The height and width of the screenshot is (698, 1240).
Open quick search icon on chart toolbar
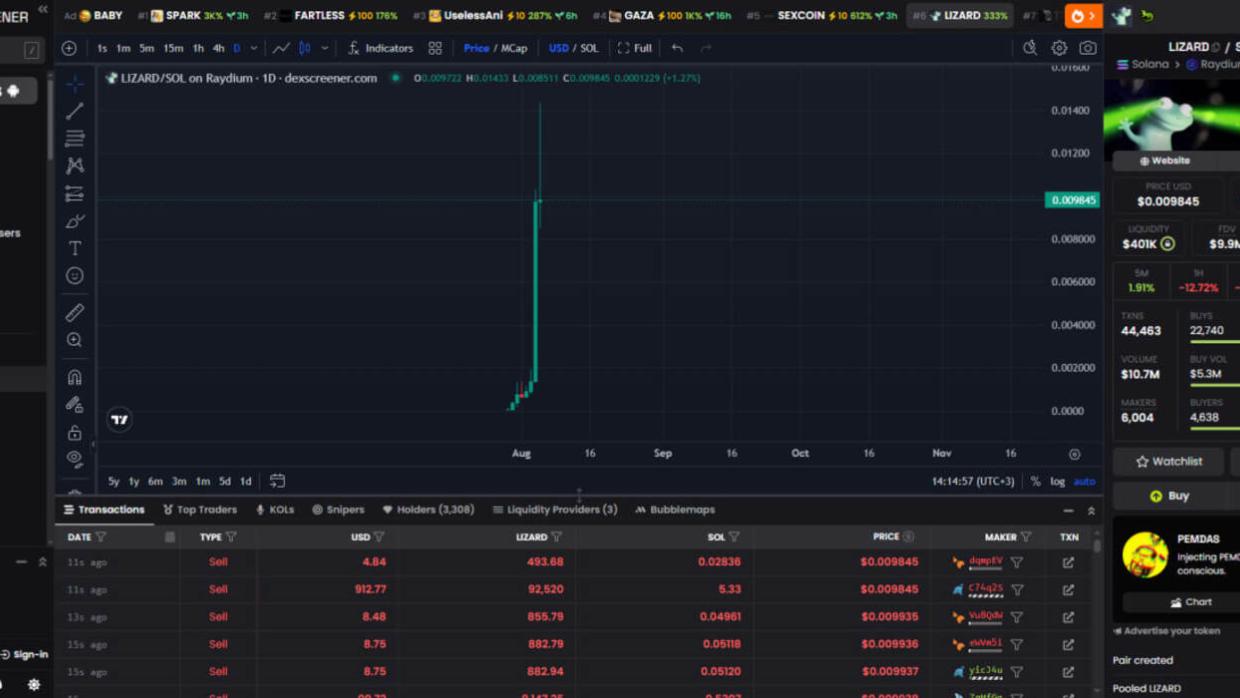tap(1030, 48)
